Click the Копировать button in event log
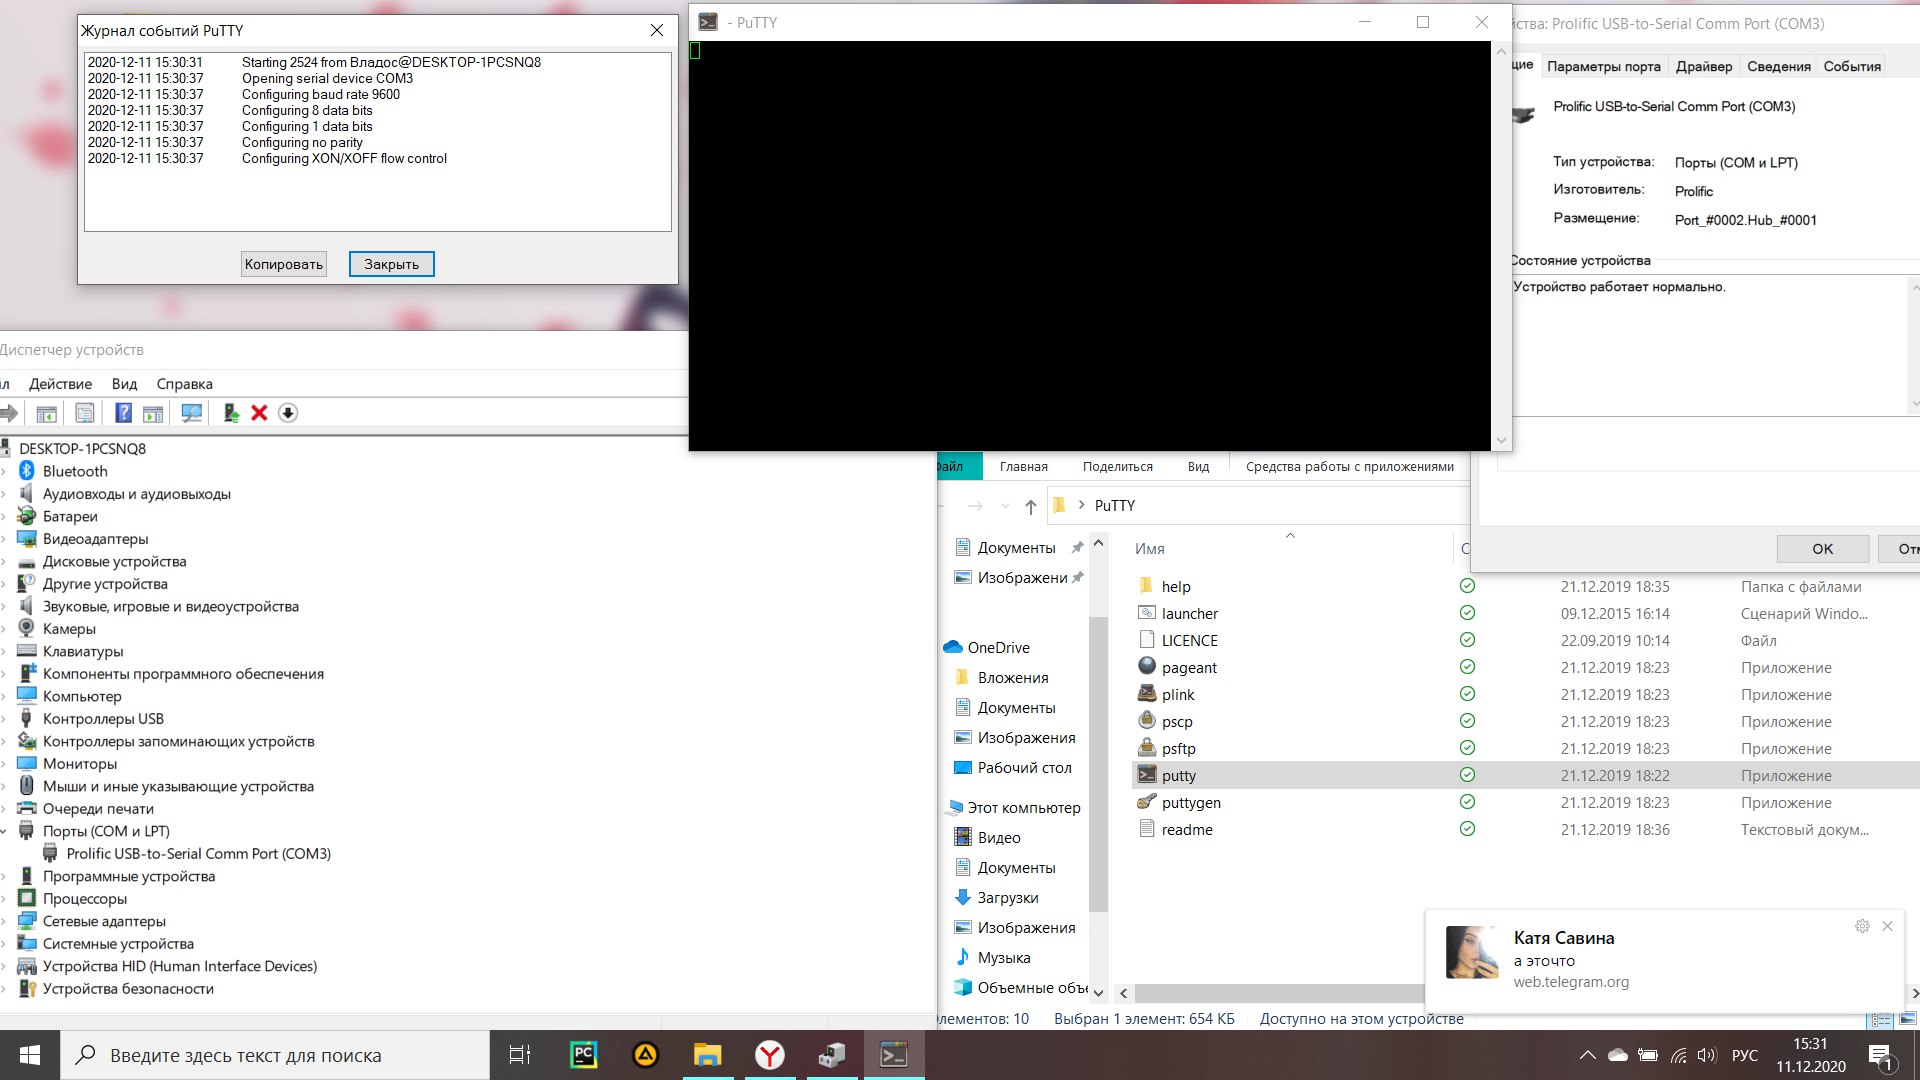 284,264
